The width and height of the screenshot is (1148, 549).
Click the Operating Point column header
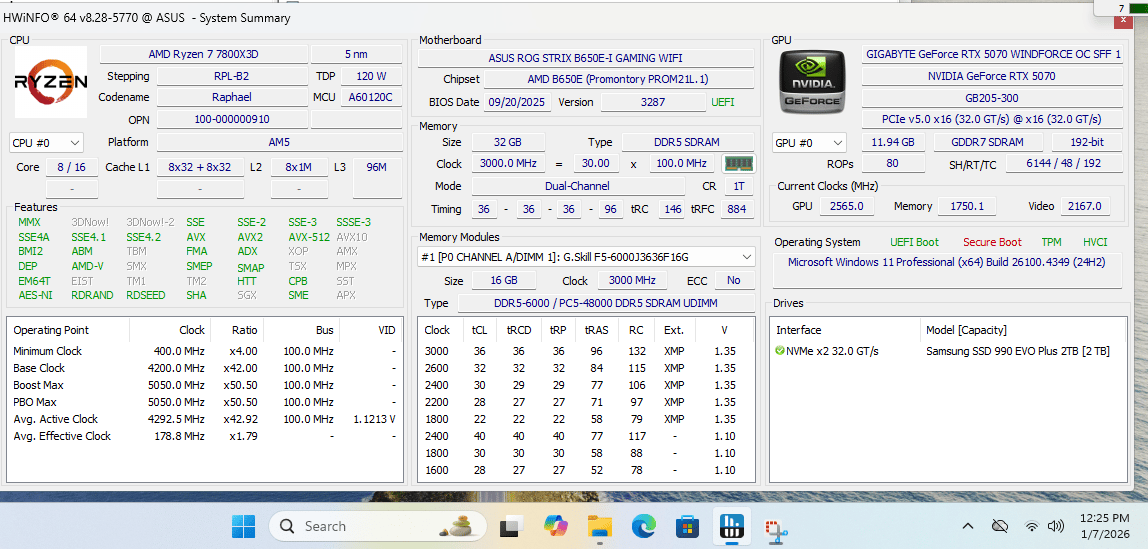click(x=69, y=330)
